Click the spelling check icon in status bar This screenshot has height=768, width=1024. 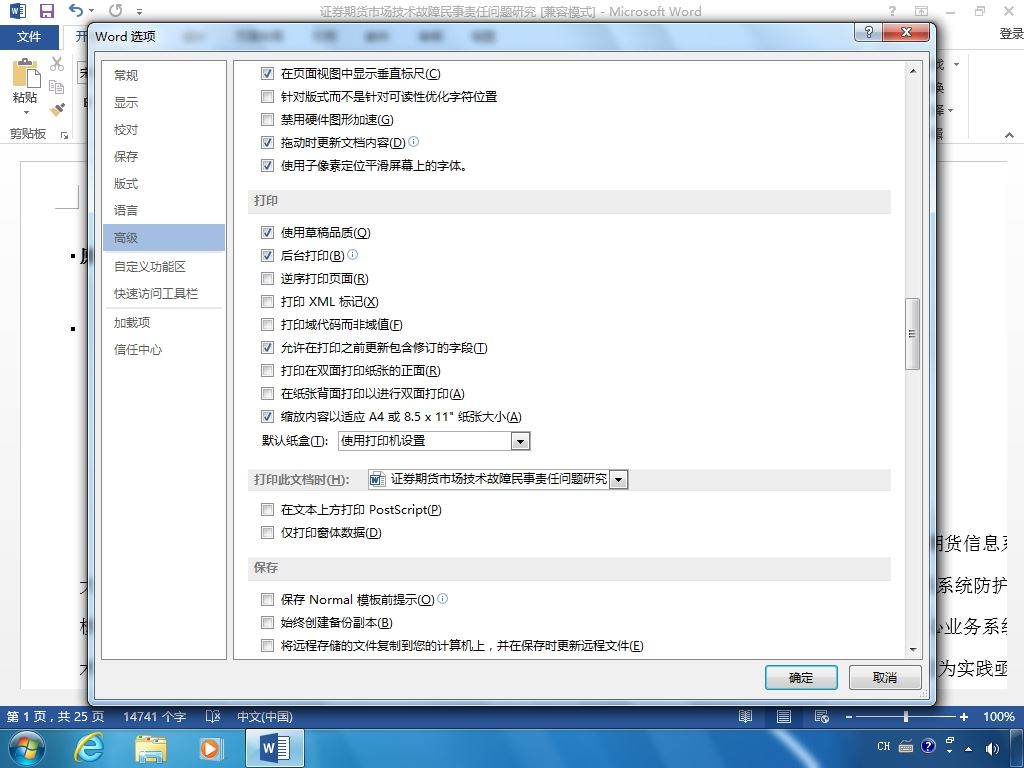coord(213,716)
